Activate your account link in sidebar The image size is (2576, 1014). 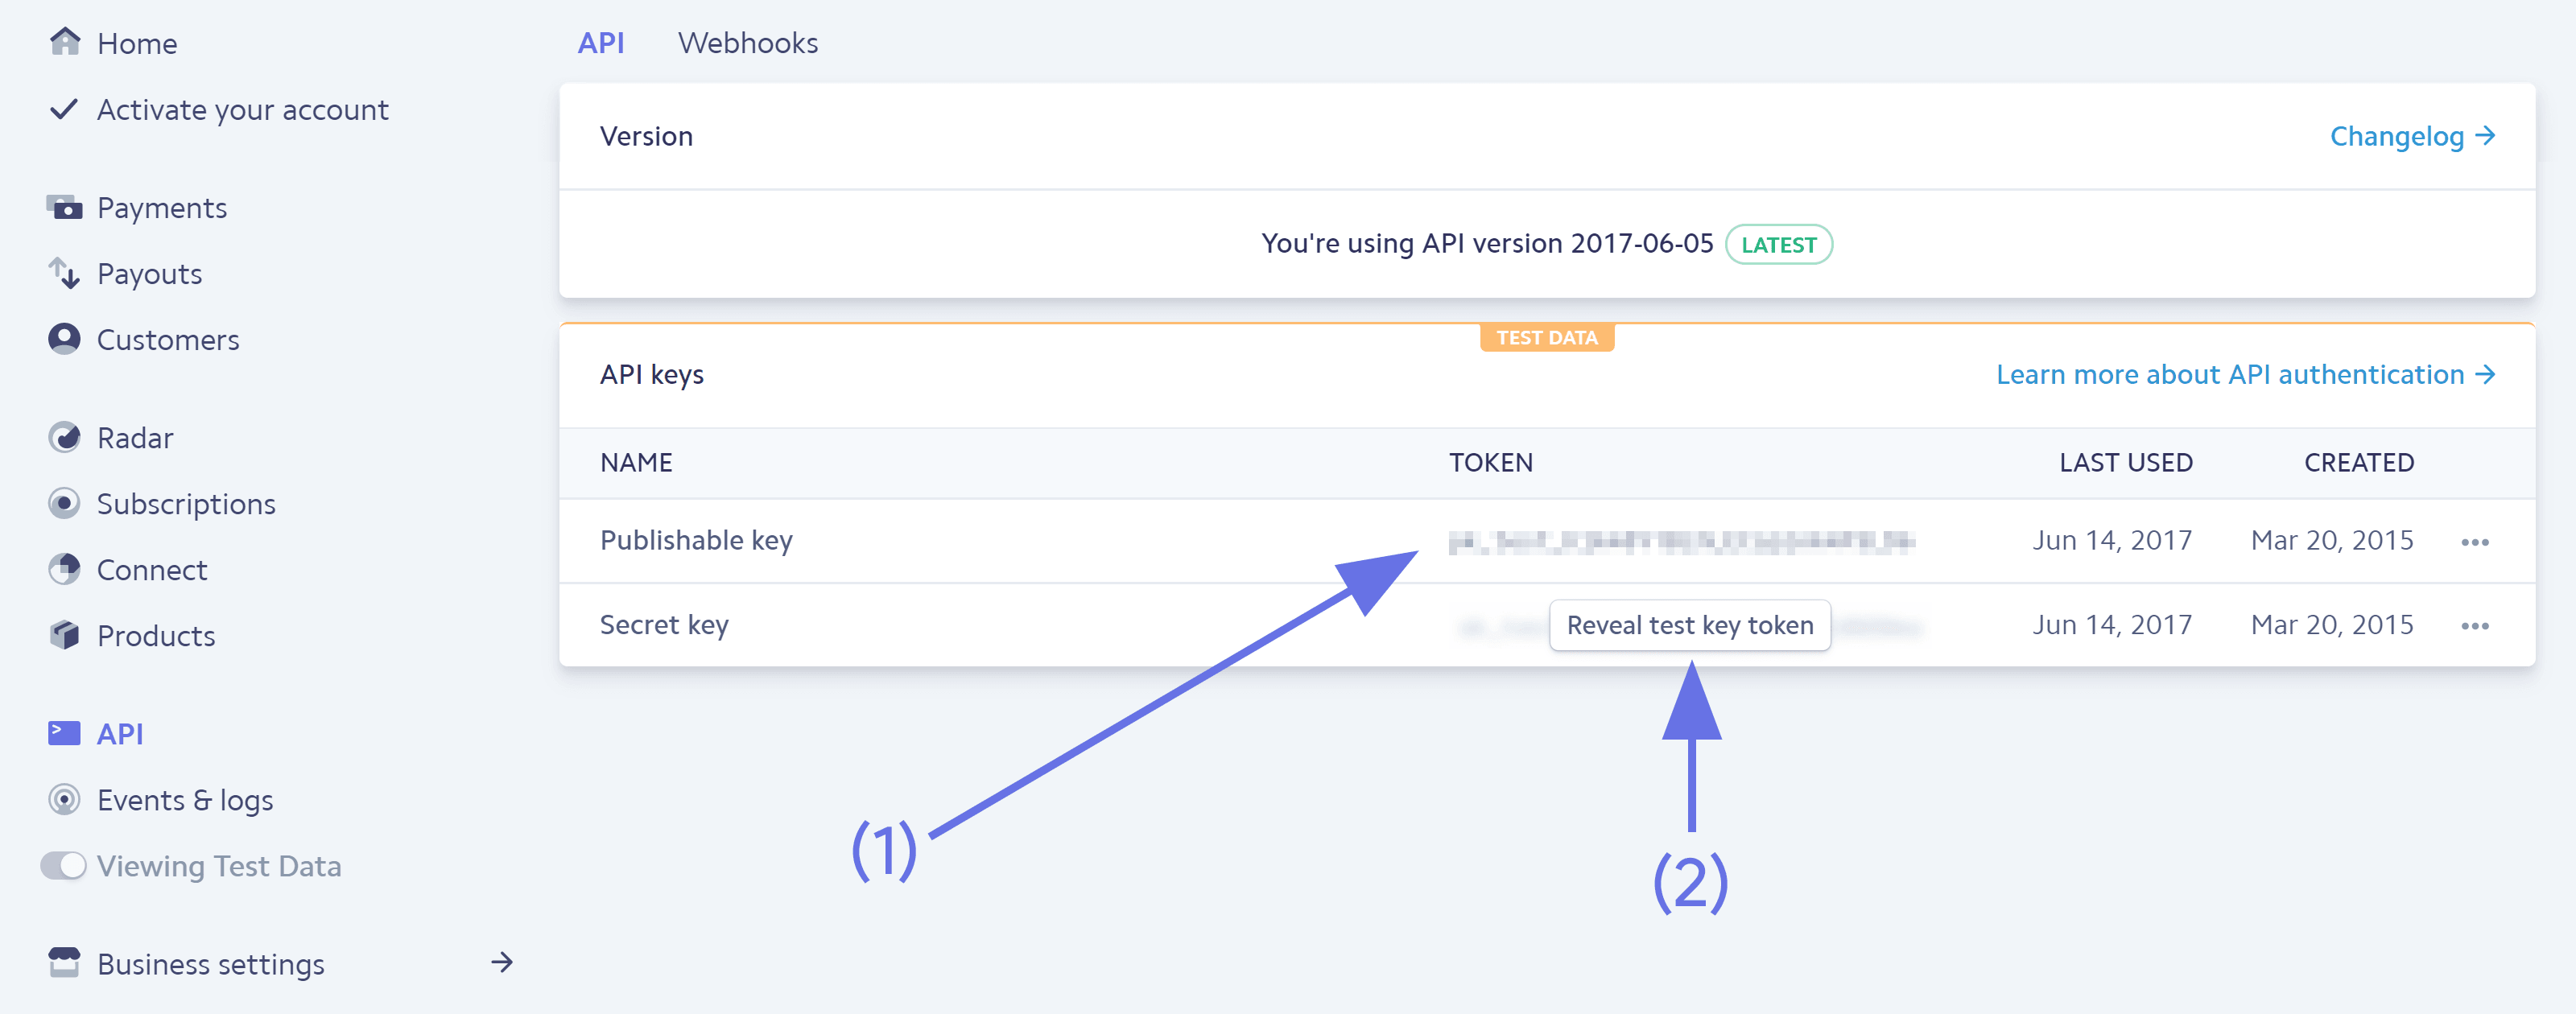click(x=243, y=110)
